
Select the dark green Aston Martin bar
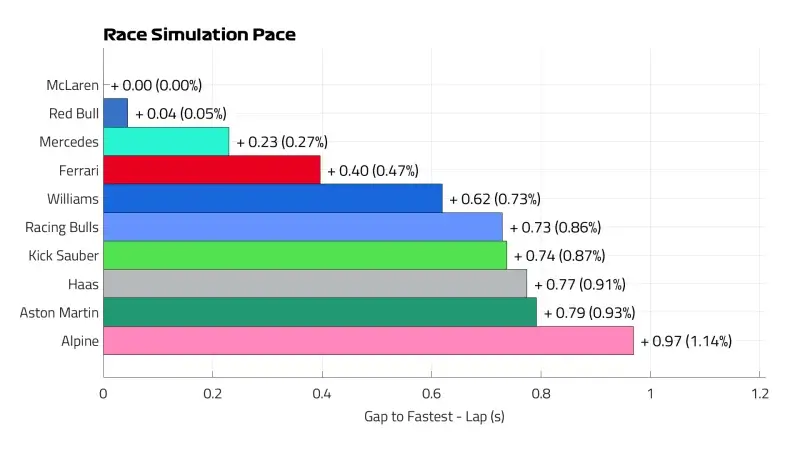point(320,312)
